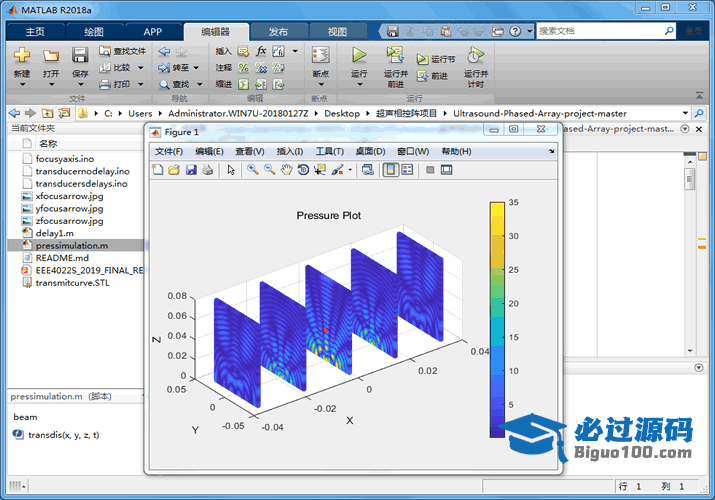The width and height of the screenshot is (715, 500).
Task: Open the address path history dropdown arrow
Action: (685, 113)
